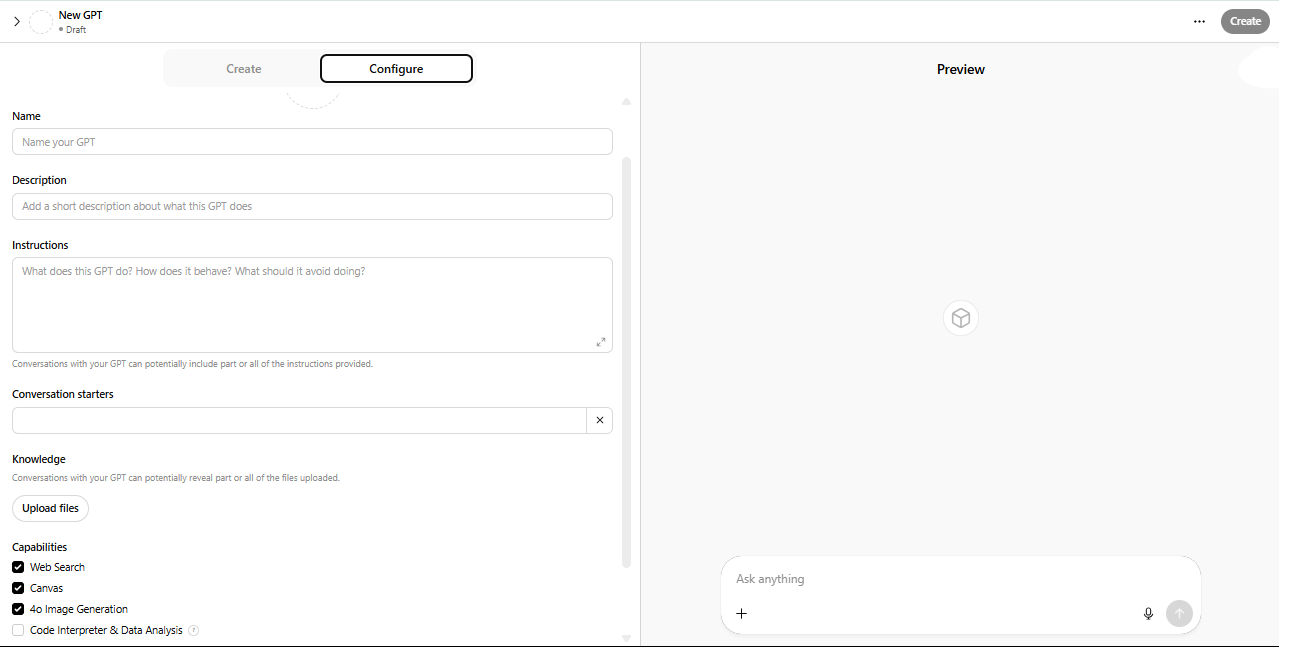1292x647 pixels.
Task: Click the scroll up arrow of configure panel
Action: (x=627, y=102)
